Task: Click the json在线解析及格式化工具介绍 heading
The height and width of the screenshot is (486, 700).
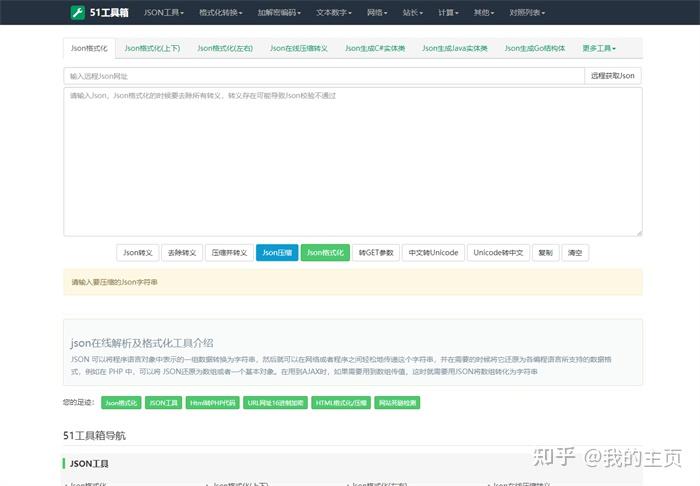Action: tap(142, 343)
